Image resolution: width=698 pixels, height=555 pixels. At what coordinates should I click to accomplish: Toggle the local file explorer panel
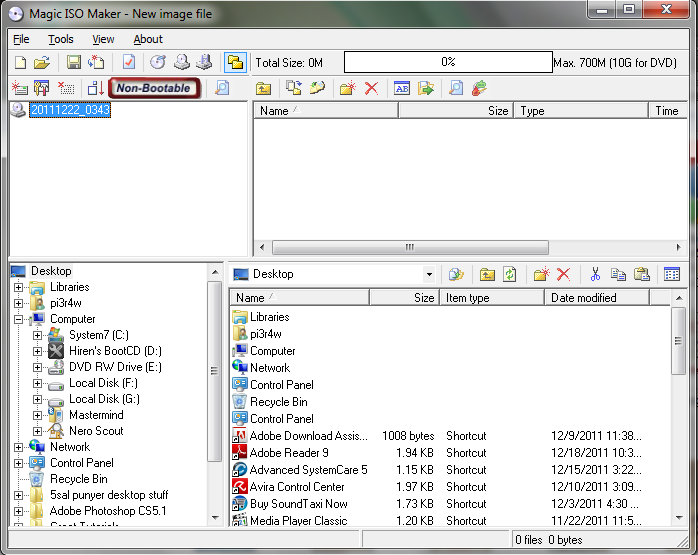(235, 62)
